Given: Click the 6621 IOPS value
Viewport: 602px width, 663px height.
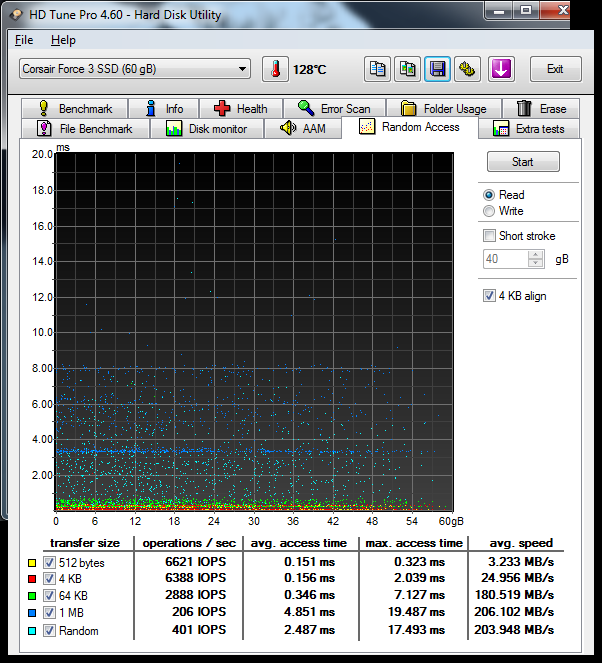Looking at the screenshot, I should coord(195,562).
